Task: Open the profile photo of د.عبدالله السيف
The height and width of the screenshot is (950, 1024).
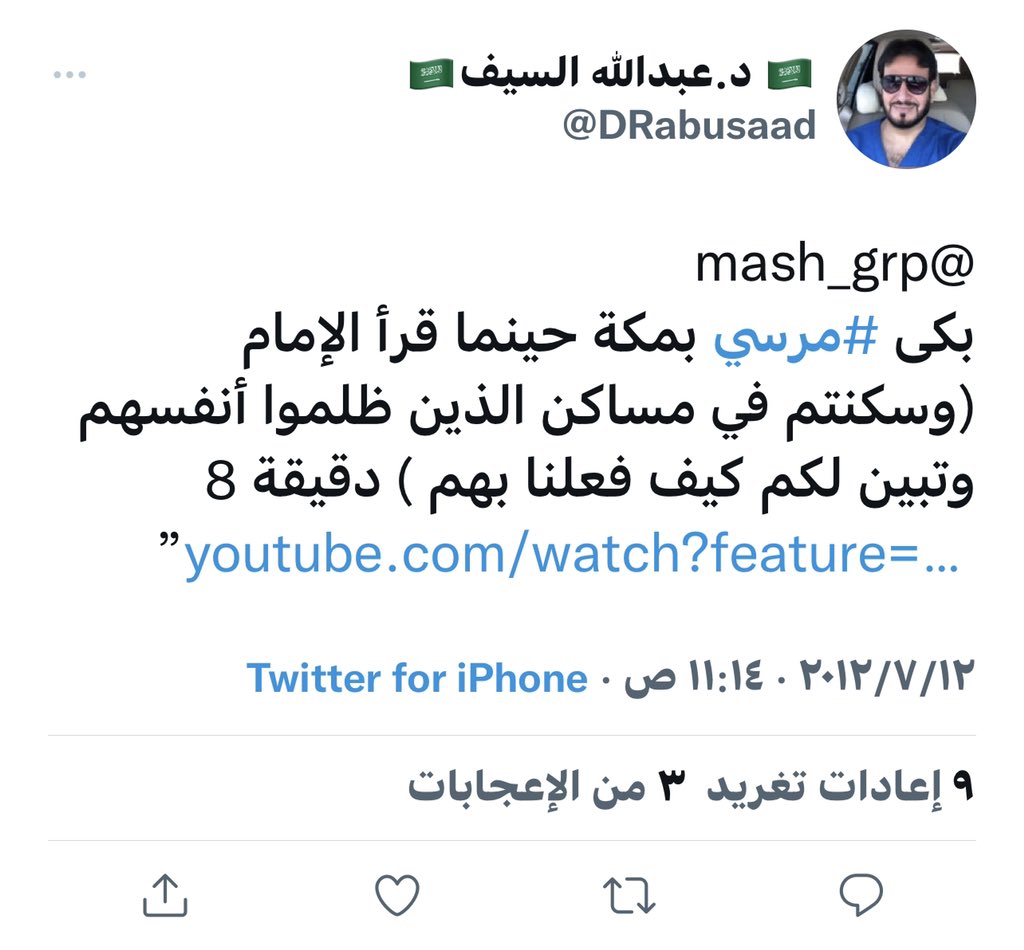Action: (x=906, y=99)
